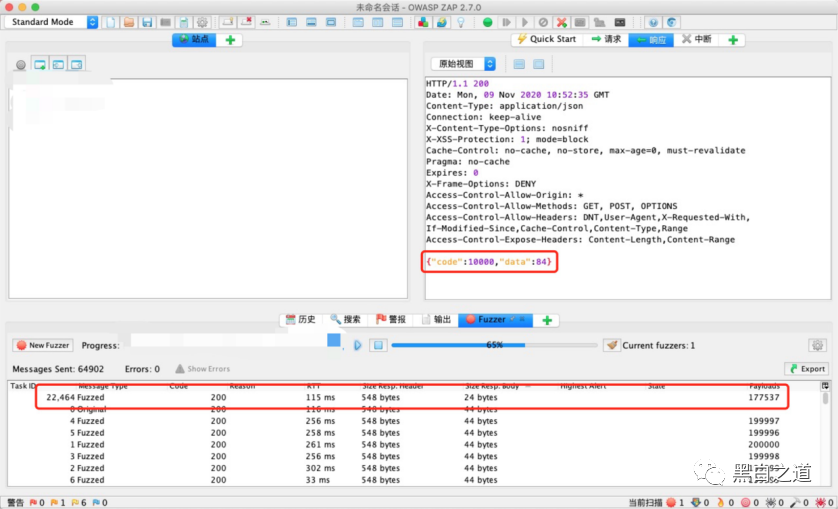838x509 pixels.
Task: Open the 原始视图 view dropdown
Action: tap(463, 64)
